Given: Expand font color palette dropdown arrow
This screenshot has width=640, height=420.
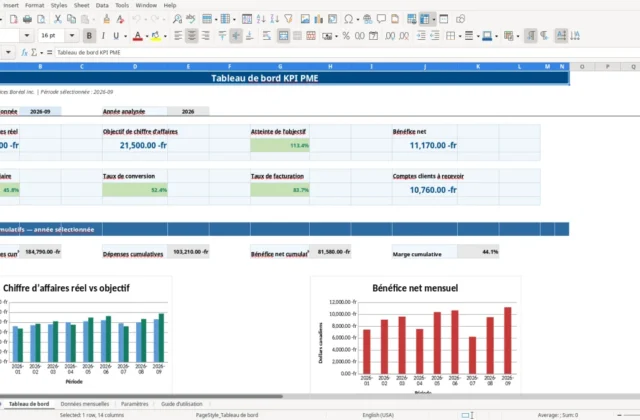Looking at the screenshot, I should tap(147, 36).
